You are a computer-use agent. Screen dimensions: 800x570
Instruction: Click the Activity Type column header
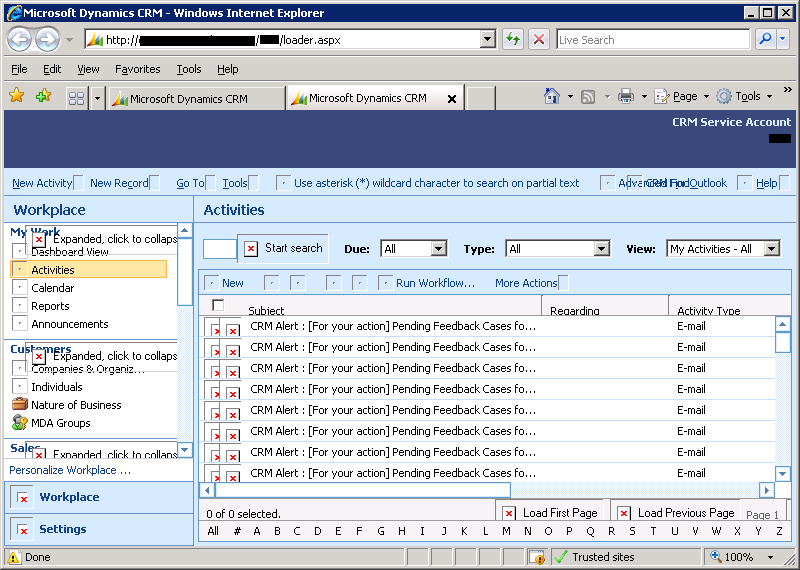[x=708, y=309]
